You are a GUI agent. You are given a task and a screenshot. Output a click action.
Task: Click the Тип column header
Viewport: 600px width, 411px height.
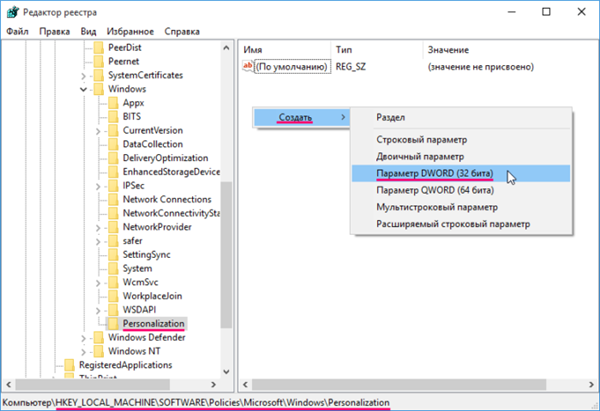pos(377,50)
